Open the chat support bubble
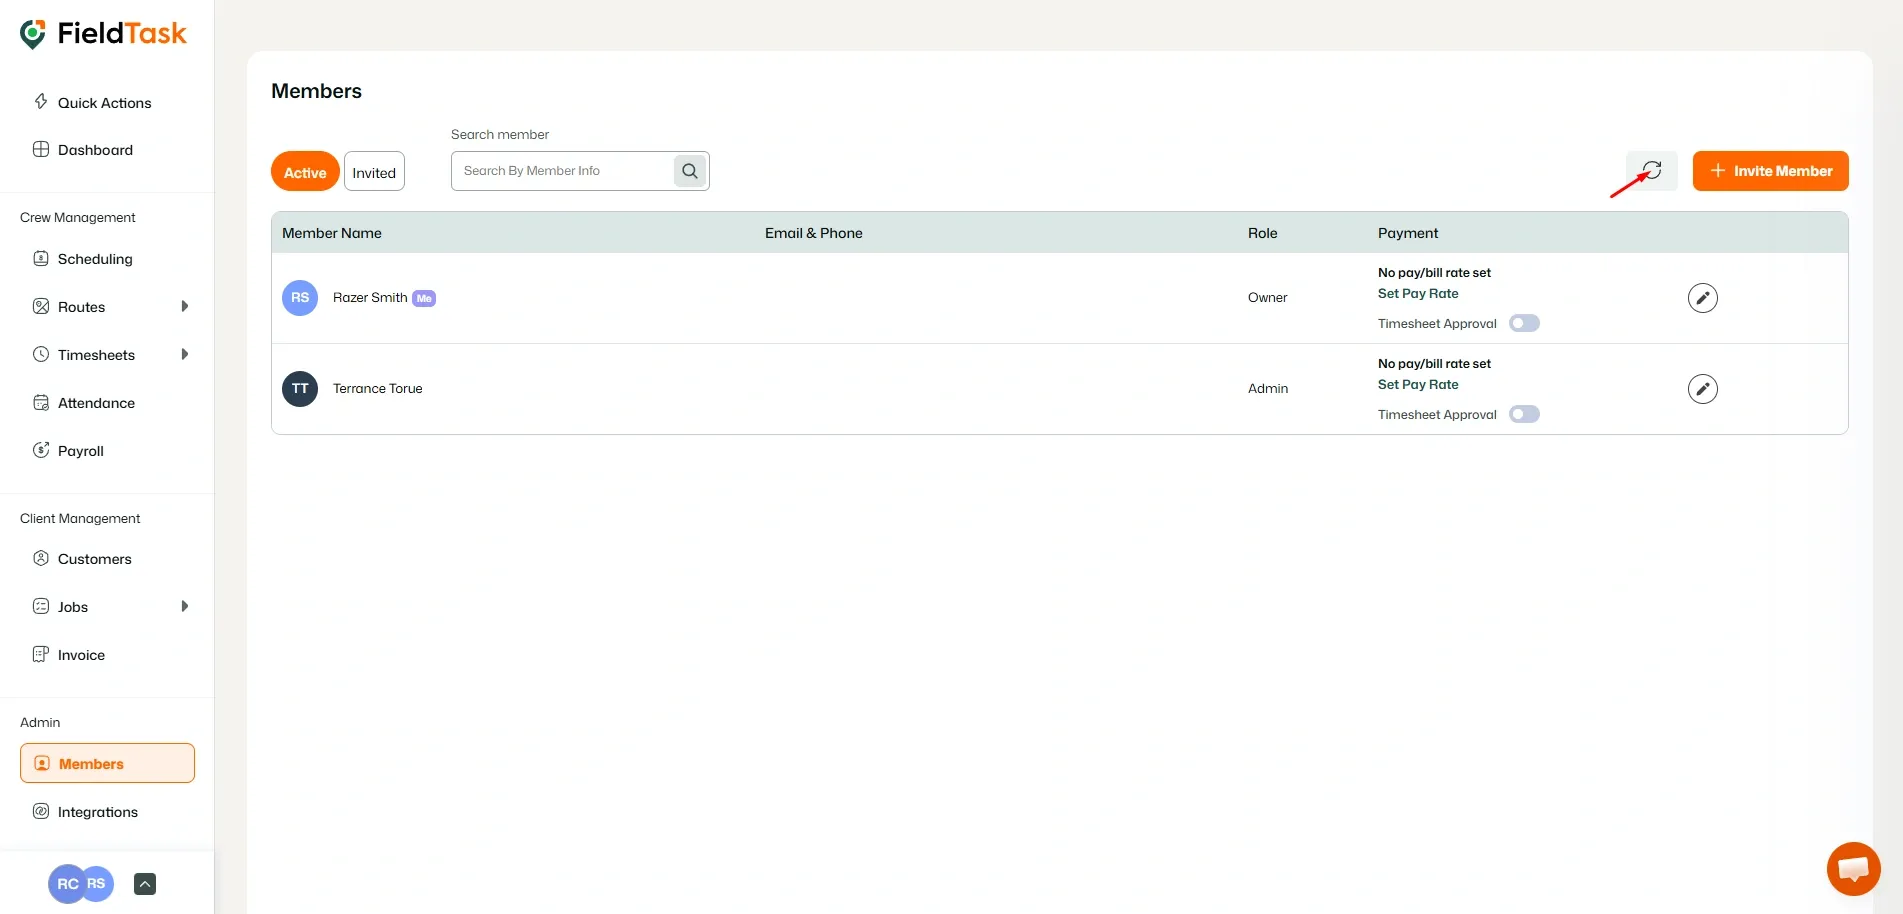Viewport: 1903px width, 914px height. [x=1853, y=868]
